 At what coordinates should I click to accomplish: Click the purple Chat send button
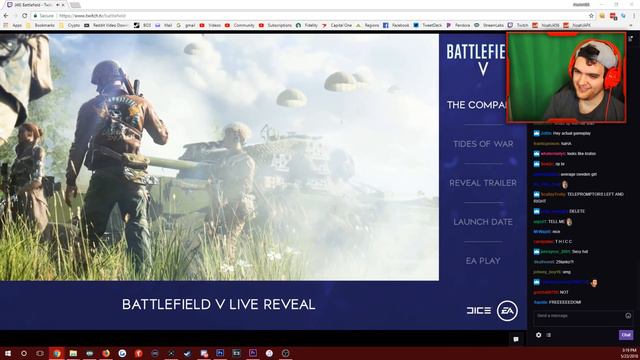click(x=626, y=335)
